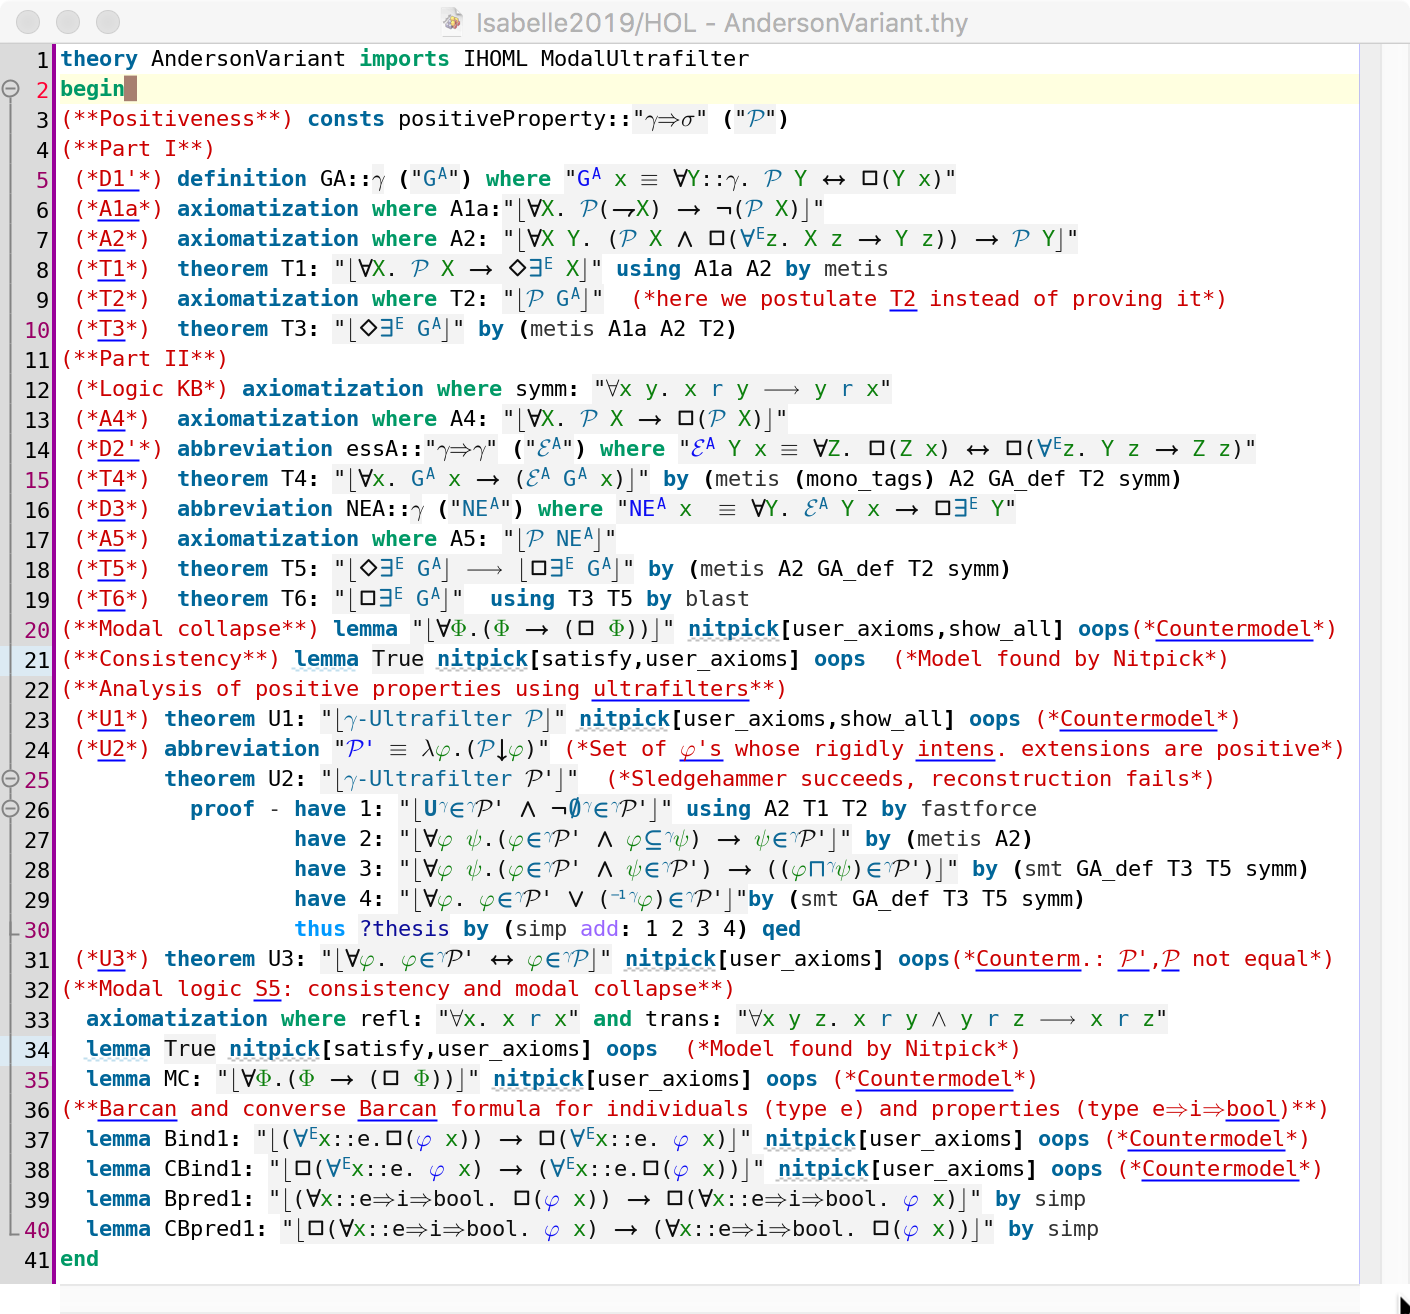Click 'metis' at the end of line 8
Image resolution: width=1410 pixels, height=1314 pixels.
coord(856,269)
